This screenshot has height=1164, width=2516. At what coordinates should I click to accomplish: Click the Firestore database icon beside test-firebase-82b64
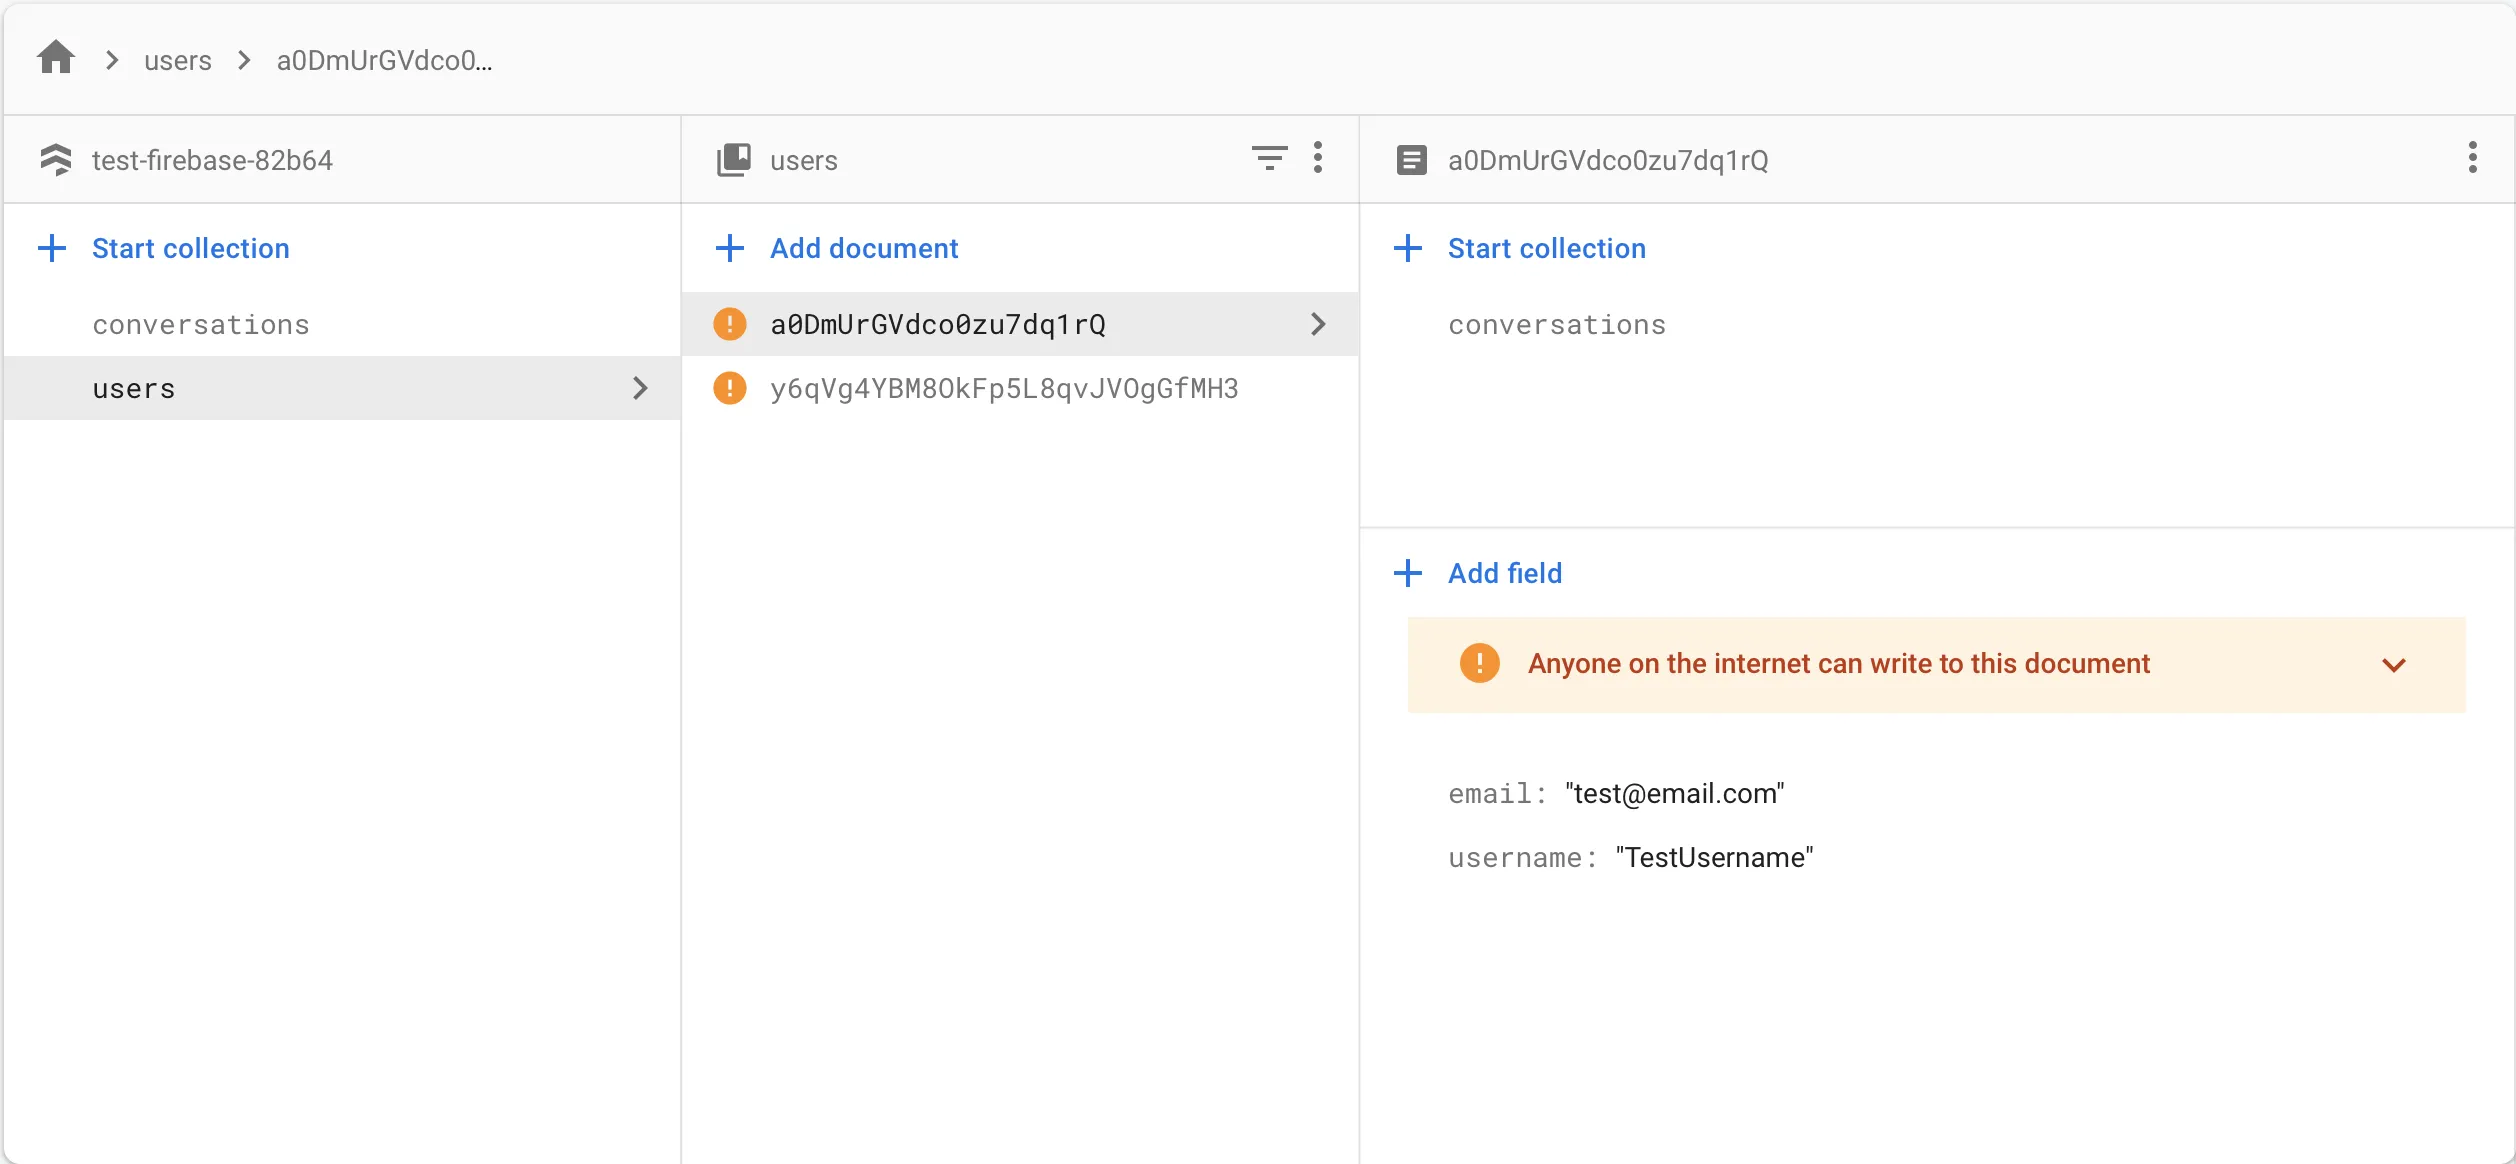[56, 160]
